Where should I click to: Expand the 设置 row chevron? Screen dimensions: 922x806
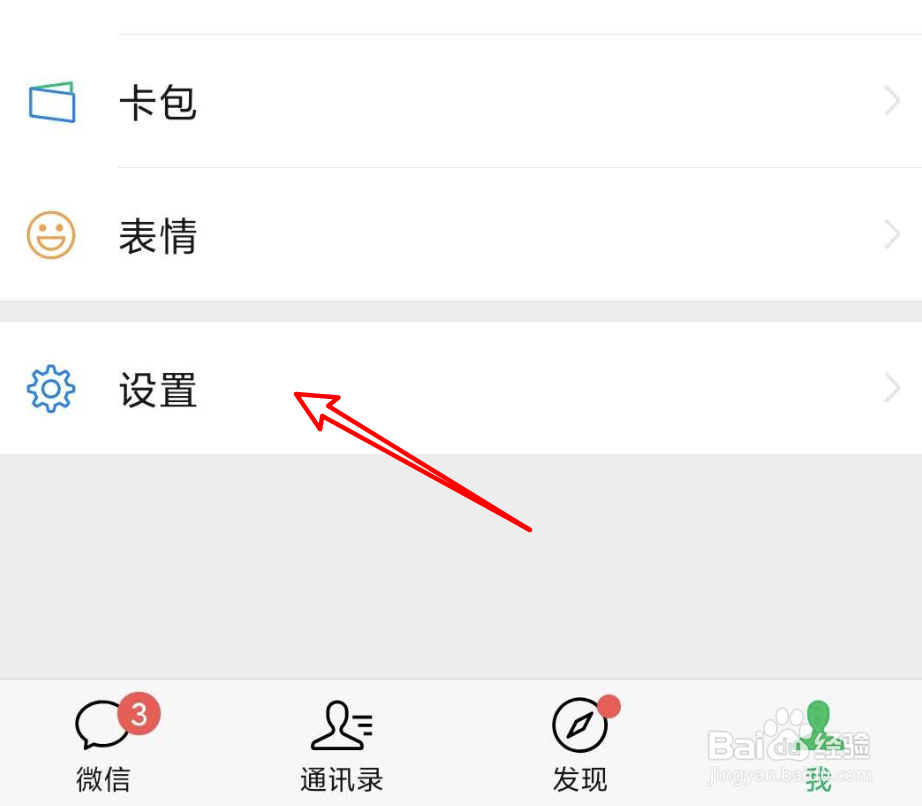[892, 388]
